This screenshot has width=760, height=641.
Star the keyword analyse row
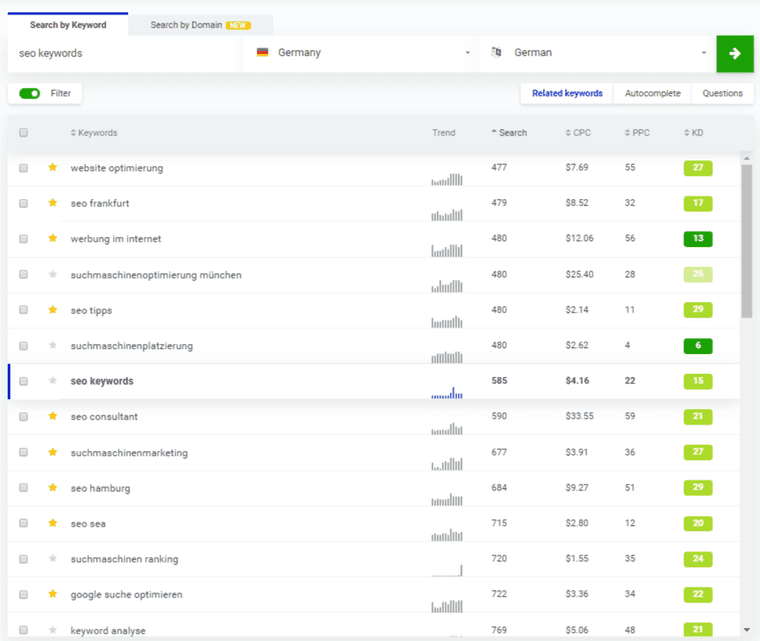click(53, 630)
